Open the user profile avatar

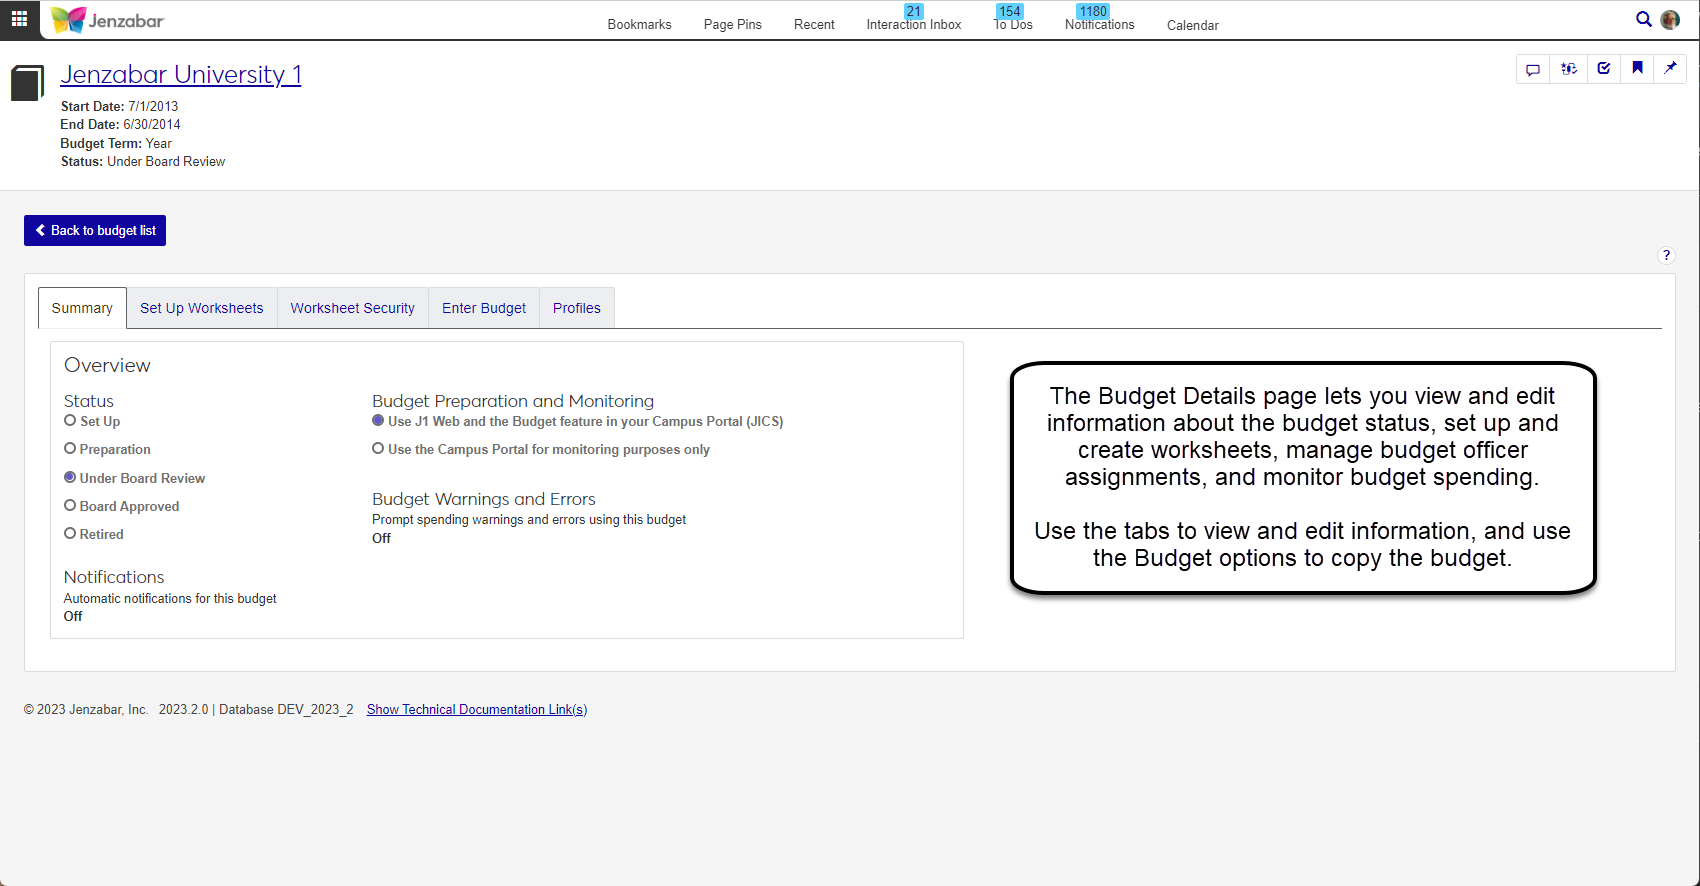click(x=1670, y=20)
